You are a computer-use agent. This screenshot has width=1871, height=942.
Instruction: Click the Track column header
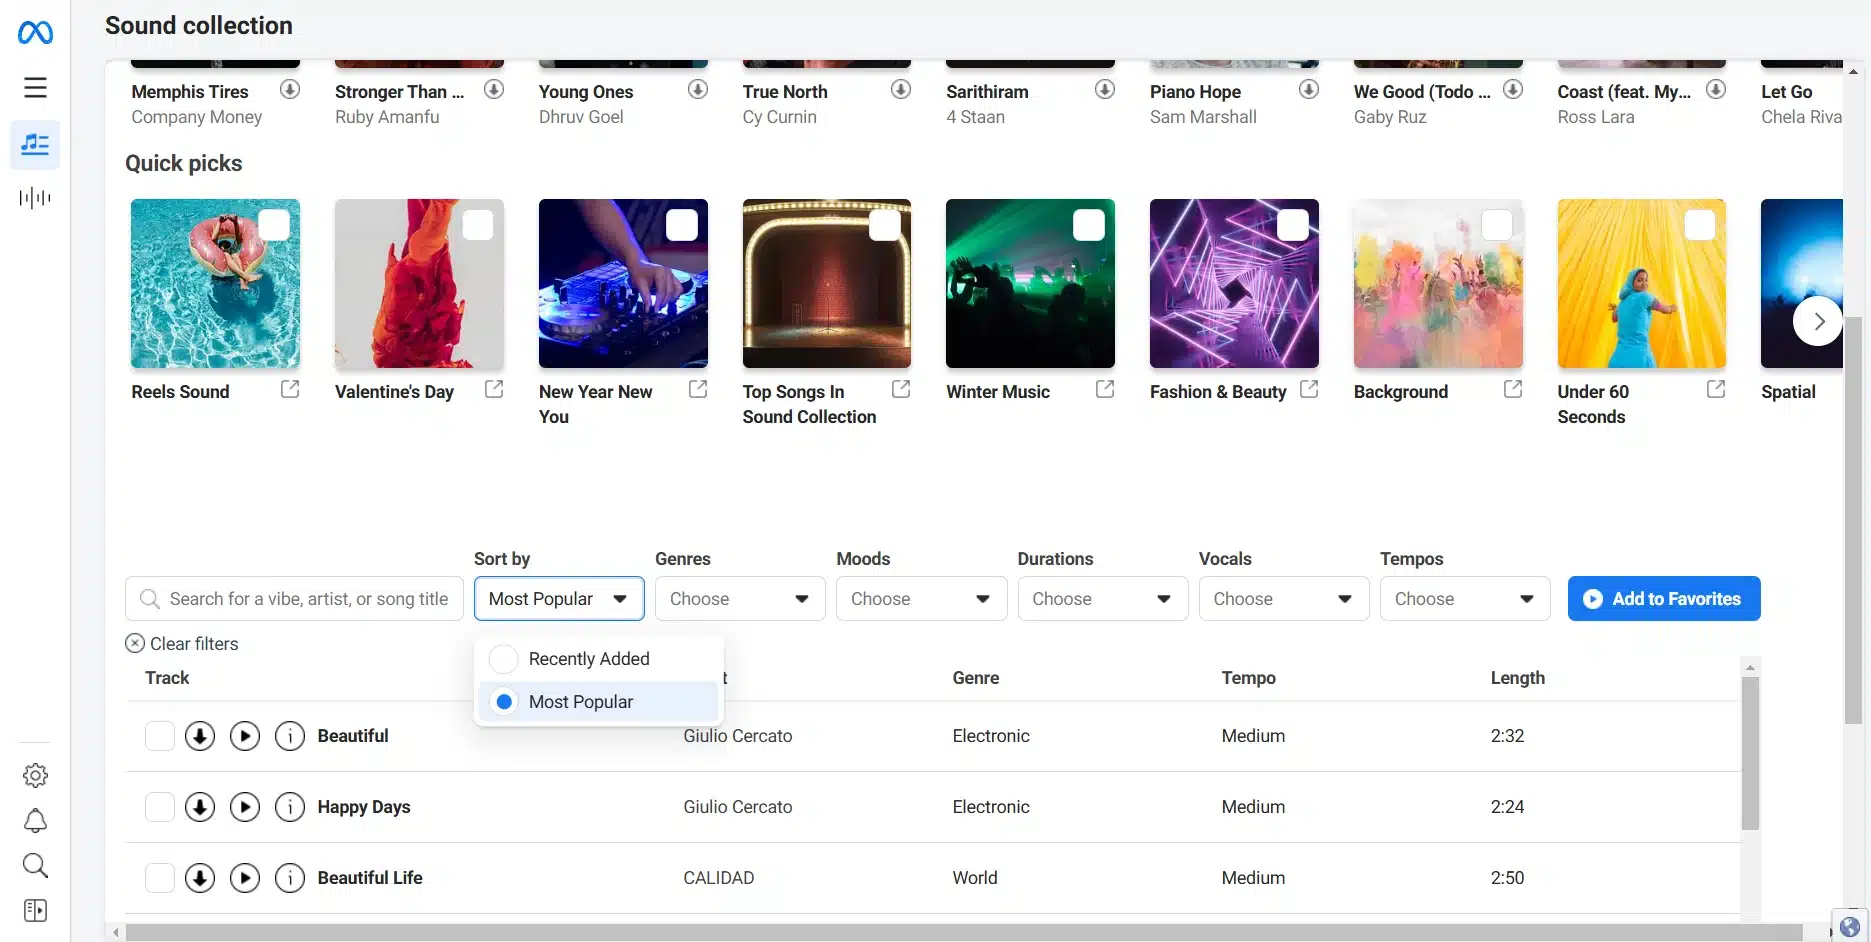(x=167, y=678)
